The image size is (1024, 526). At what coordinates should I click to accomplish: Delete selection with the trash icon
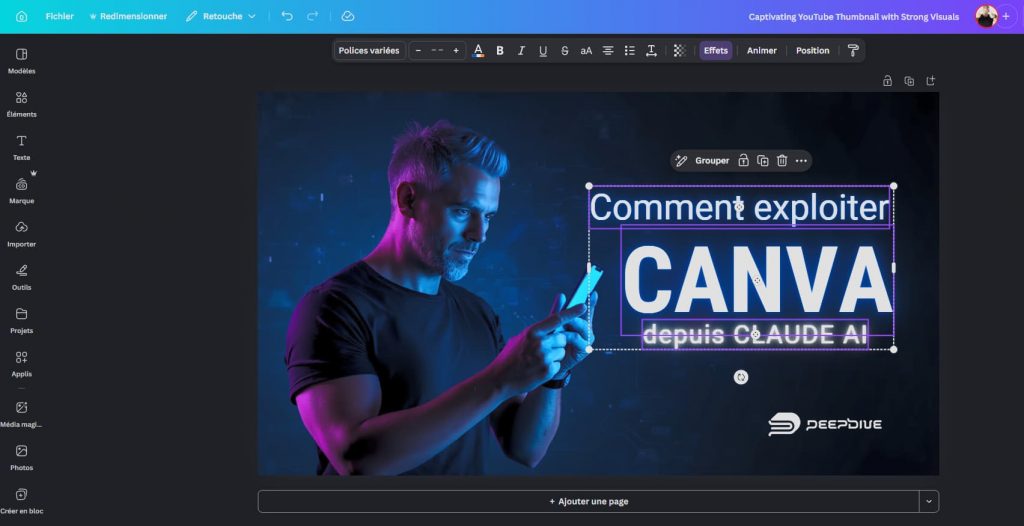pyautogui.click(x=782, y=161)
